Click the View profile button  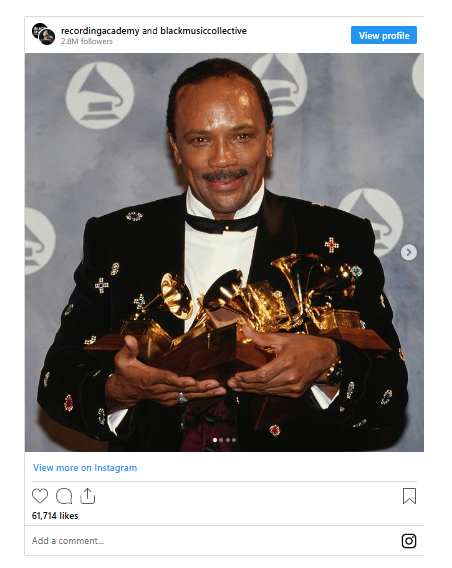pos(384,35)
